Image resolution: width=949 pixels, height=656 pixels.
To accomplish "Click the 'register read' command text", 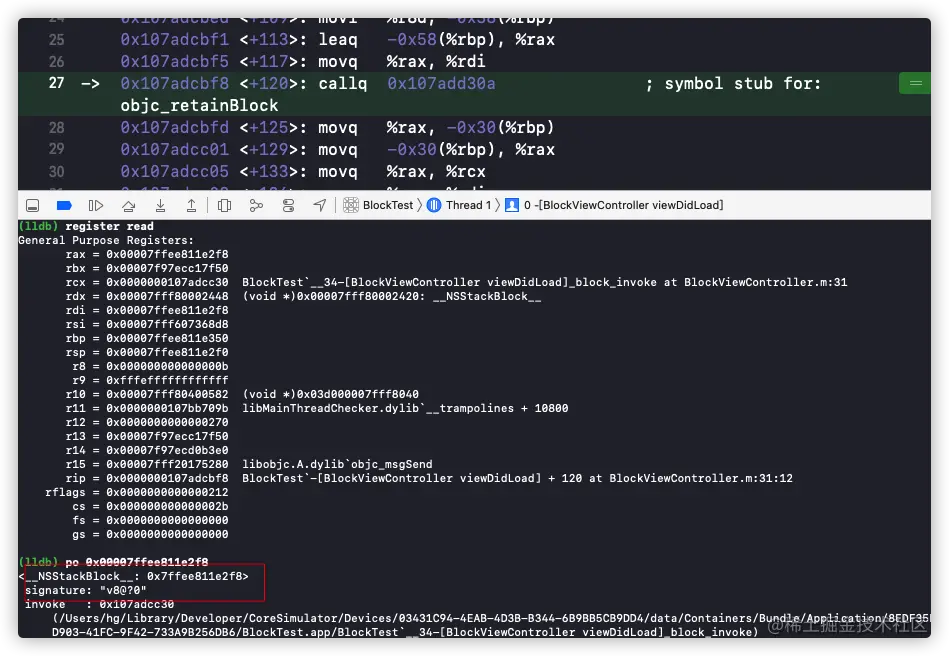I will point(110,226).
